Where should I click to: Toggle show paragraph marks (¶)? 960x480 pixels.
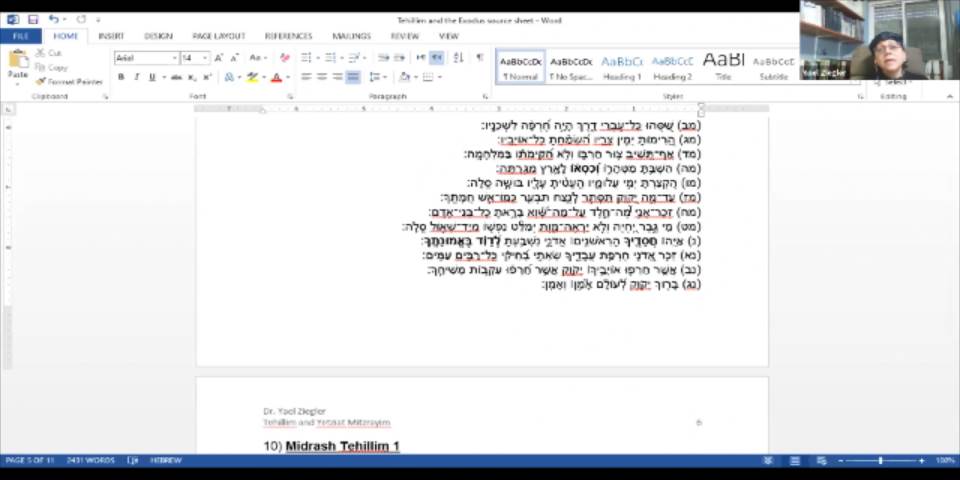click(x=479, y=58)
